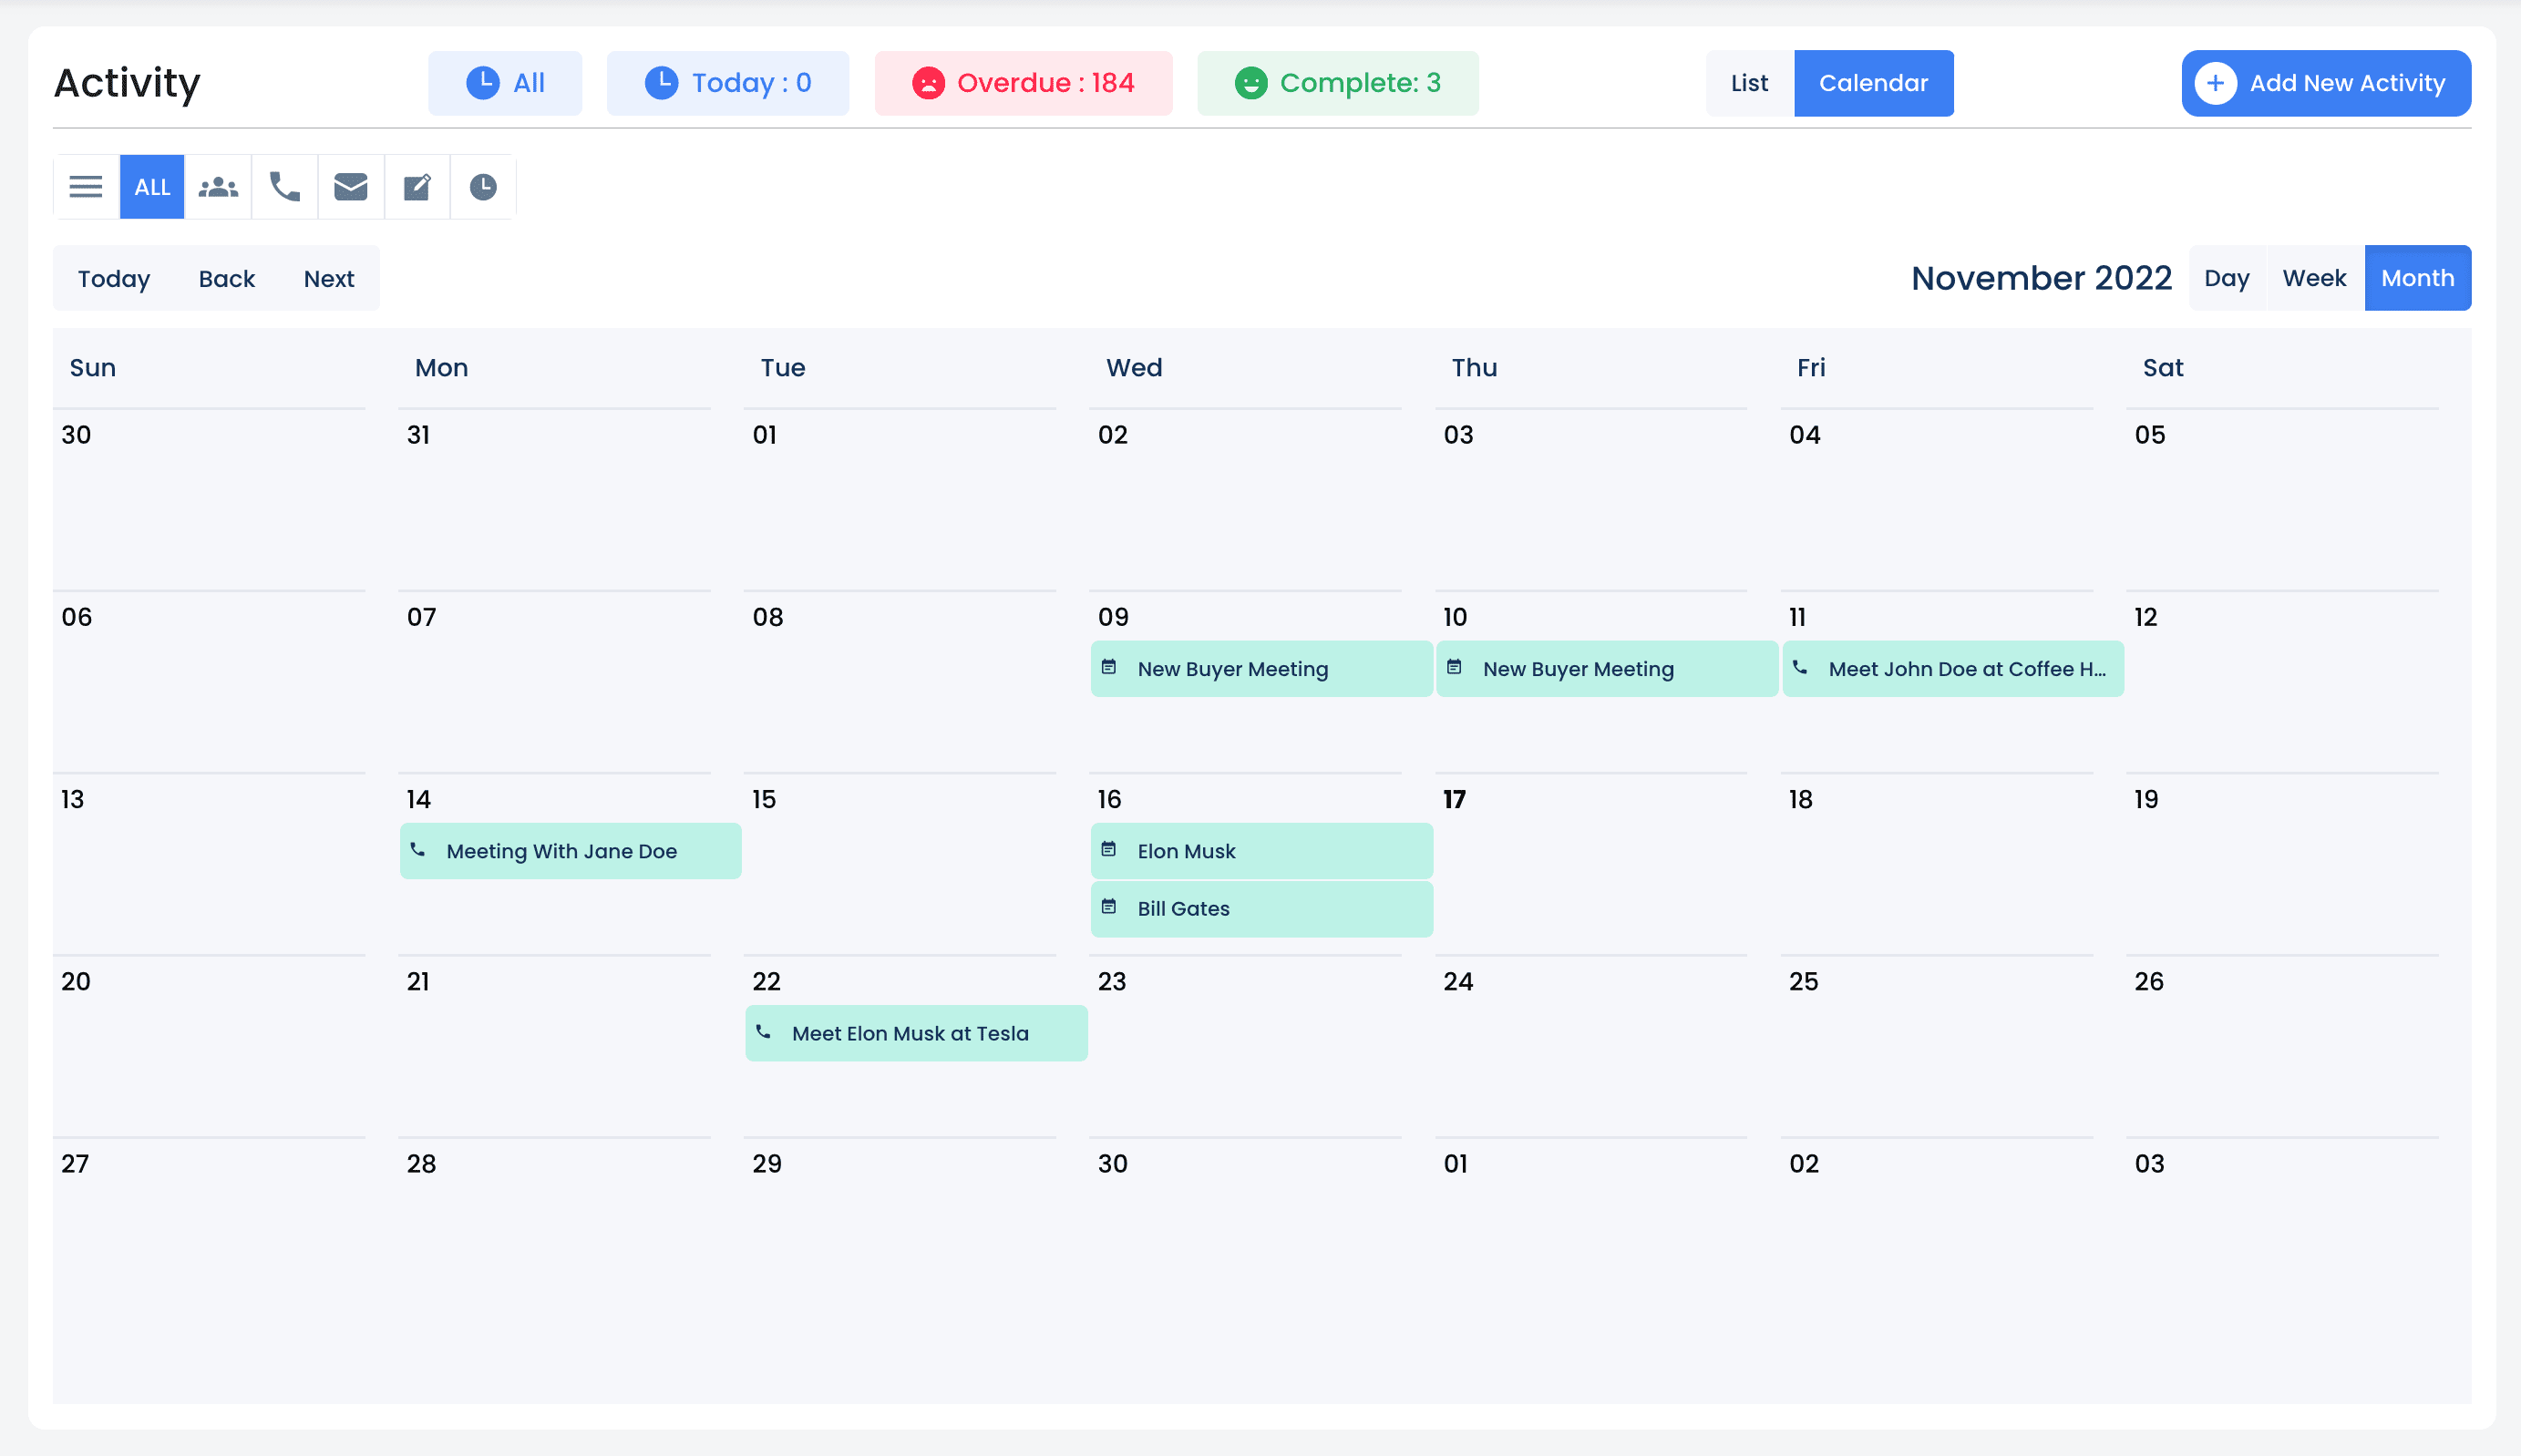Show all activities with All filter
The width and height of the screenshot is (2521, 1456).
(505, 83)
